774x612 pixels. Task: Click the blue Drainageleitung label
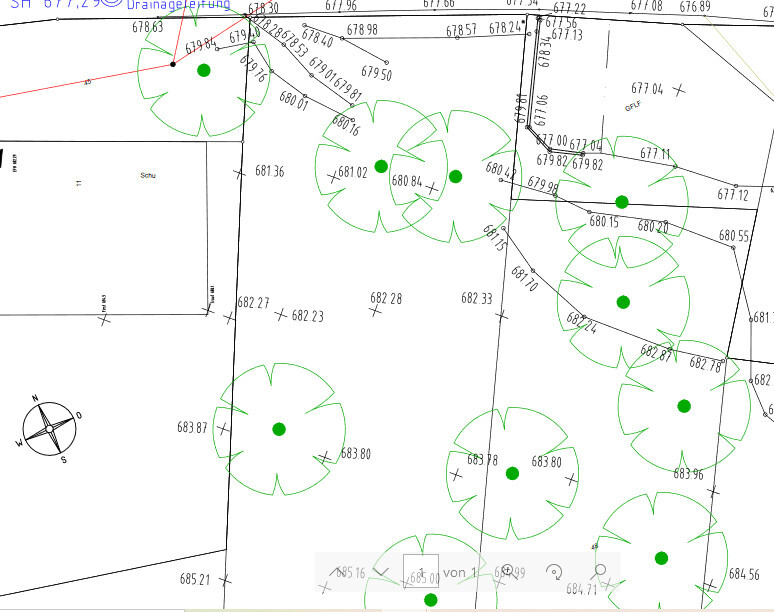tap(178, 5)
